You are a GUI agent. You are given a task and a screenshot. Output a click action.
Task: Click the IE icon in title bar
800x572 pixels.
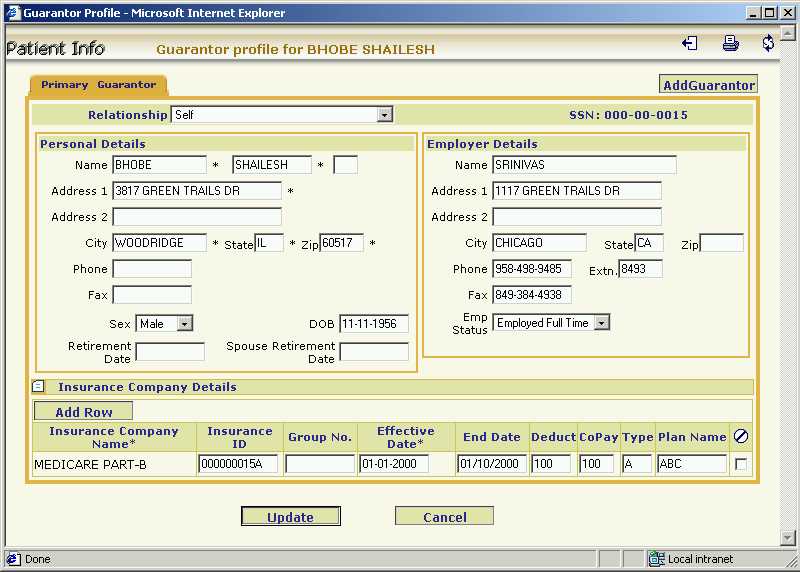[12, 12]
